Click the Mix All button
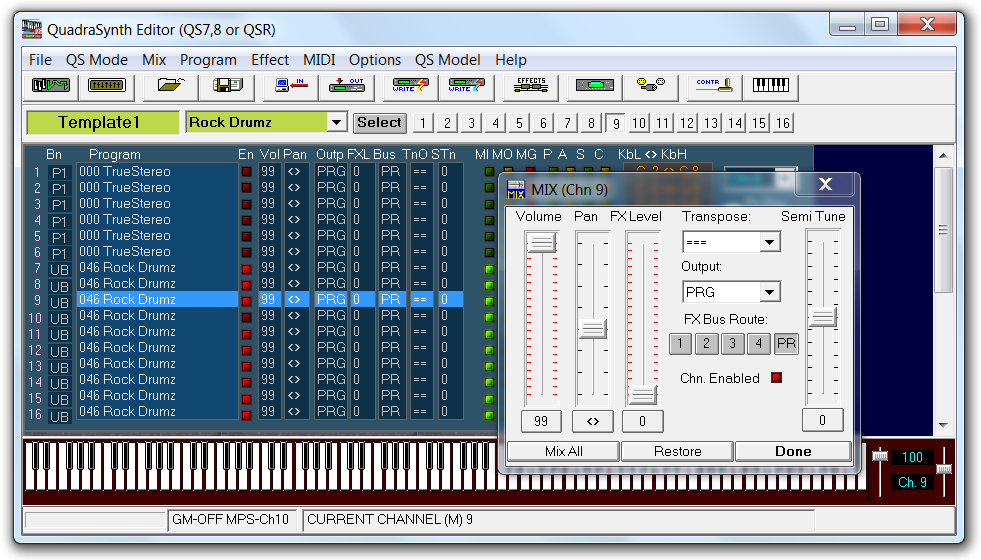The height and width of the screenshot is (560, 981). click(563, 451)
